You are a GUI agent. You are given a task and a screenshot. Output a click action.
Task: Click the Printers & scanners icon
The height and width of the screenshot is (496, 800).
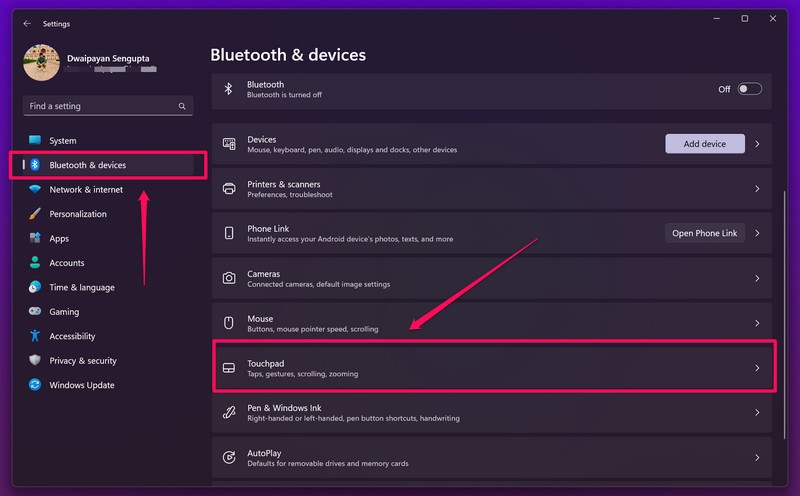[229, 188]
